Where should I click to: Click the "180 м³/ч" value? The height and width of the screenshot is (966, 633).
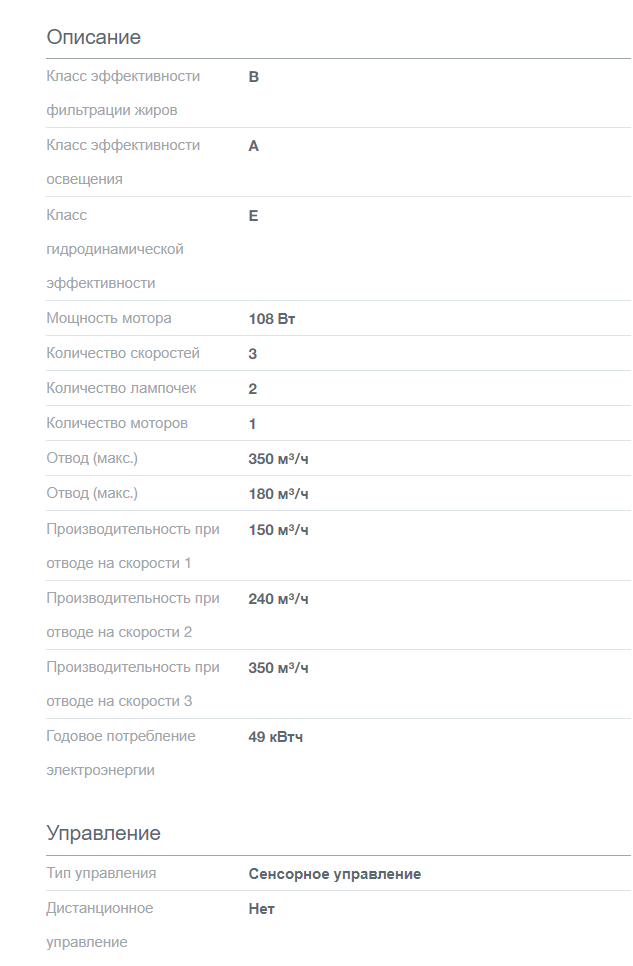pos(278,494)
